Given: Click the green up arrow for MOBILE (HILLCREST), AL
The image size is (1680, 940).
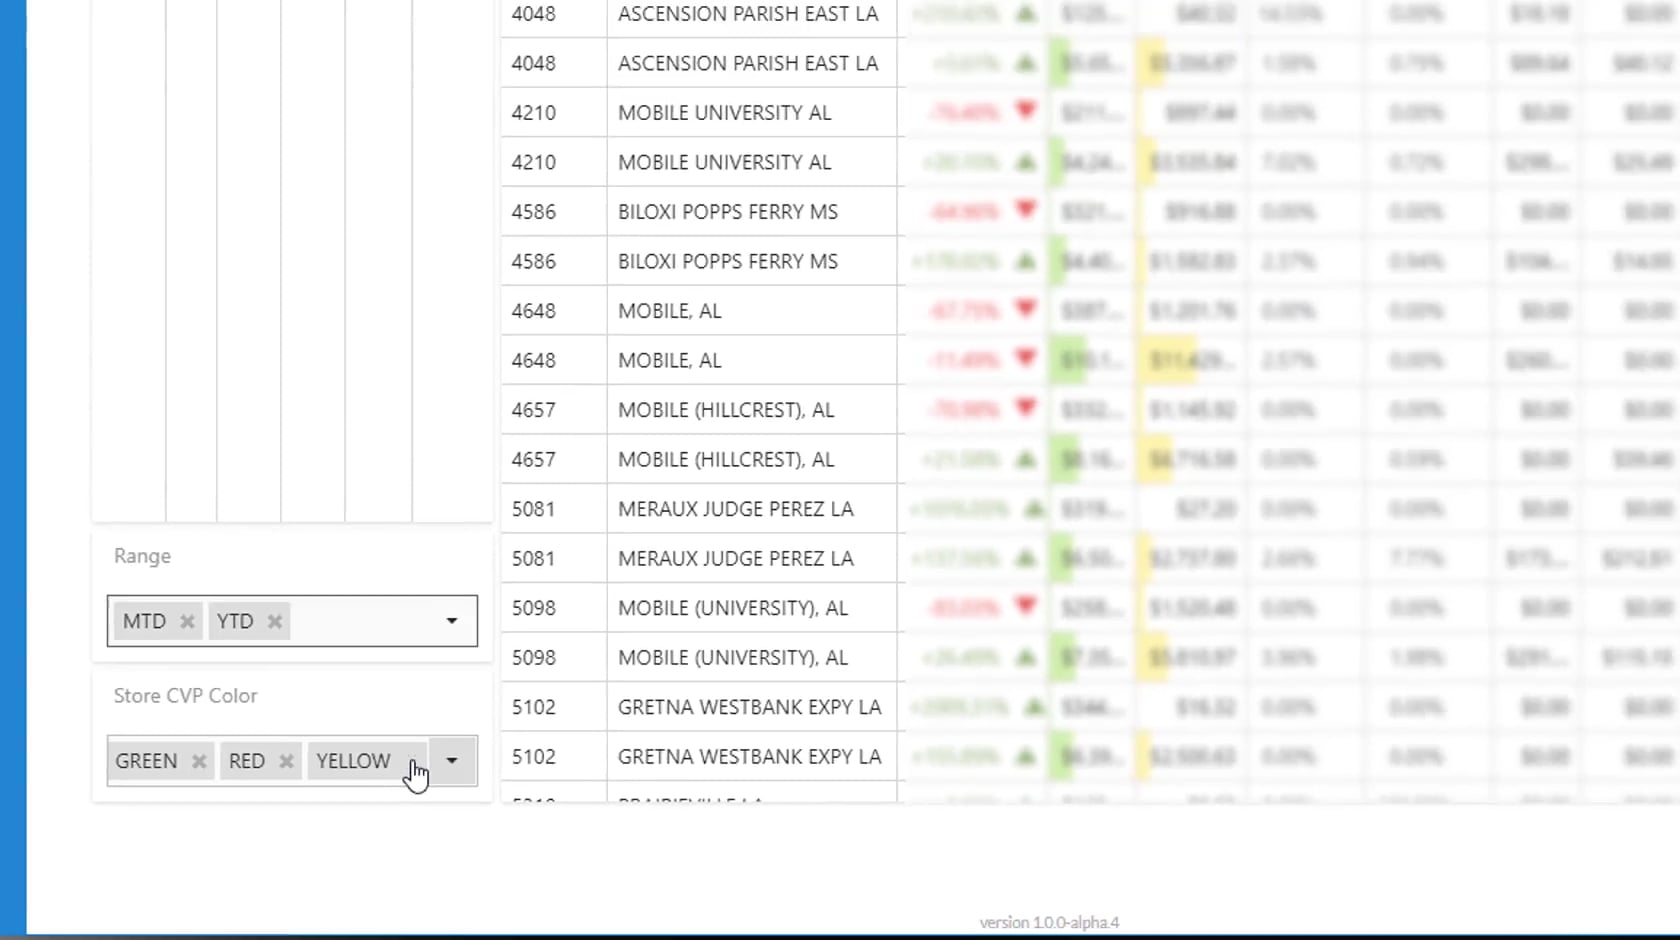Looking at the screenshot, I should (x=1025, y=459).
